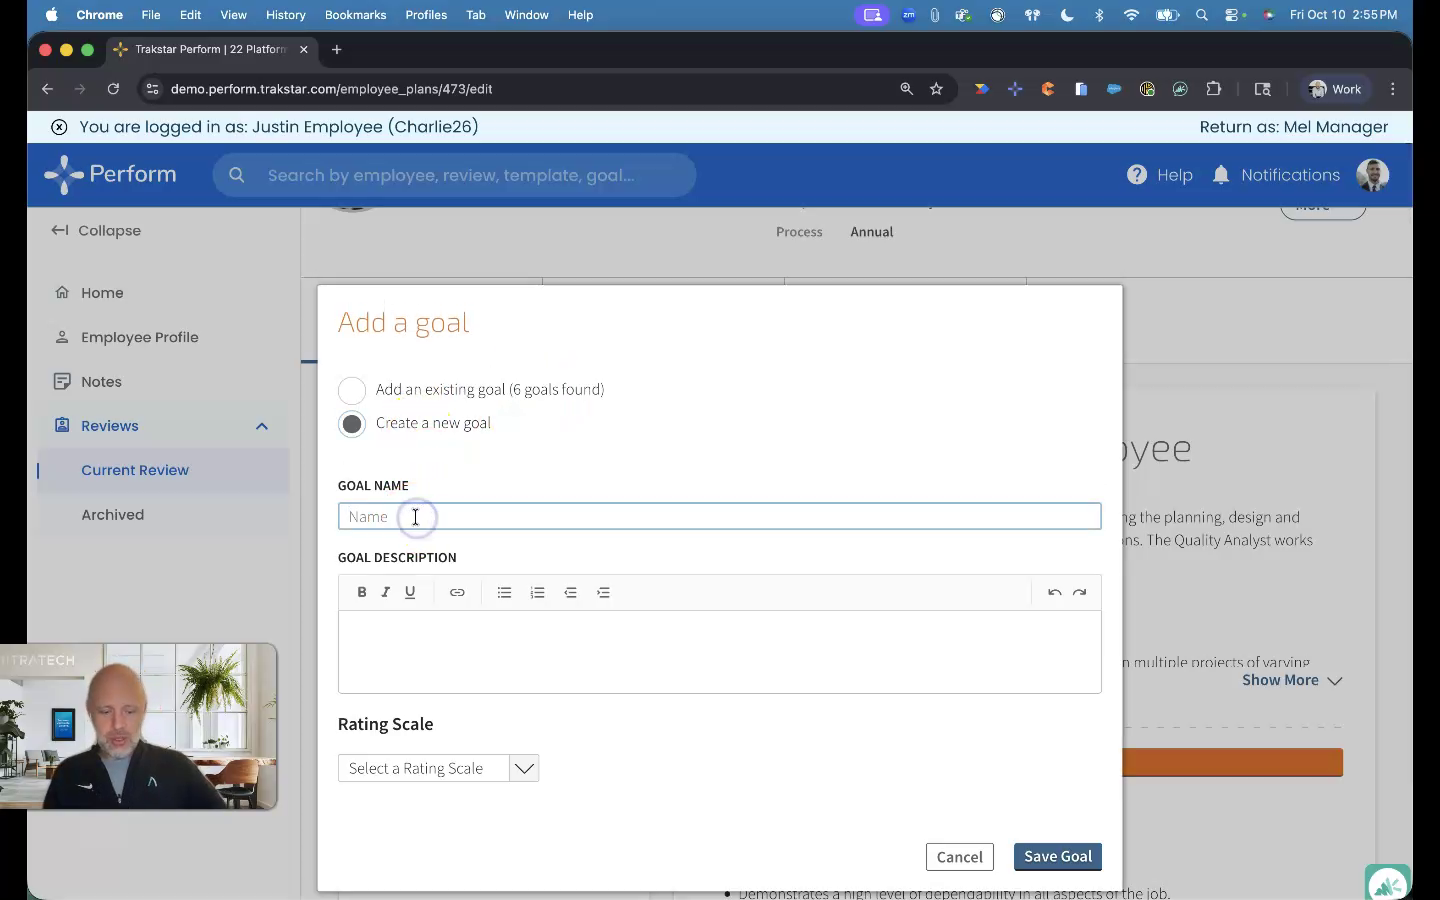Click the Annual process value text
This screenshot has height=900, width=1440.
872,232
